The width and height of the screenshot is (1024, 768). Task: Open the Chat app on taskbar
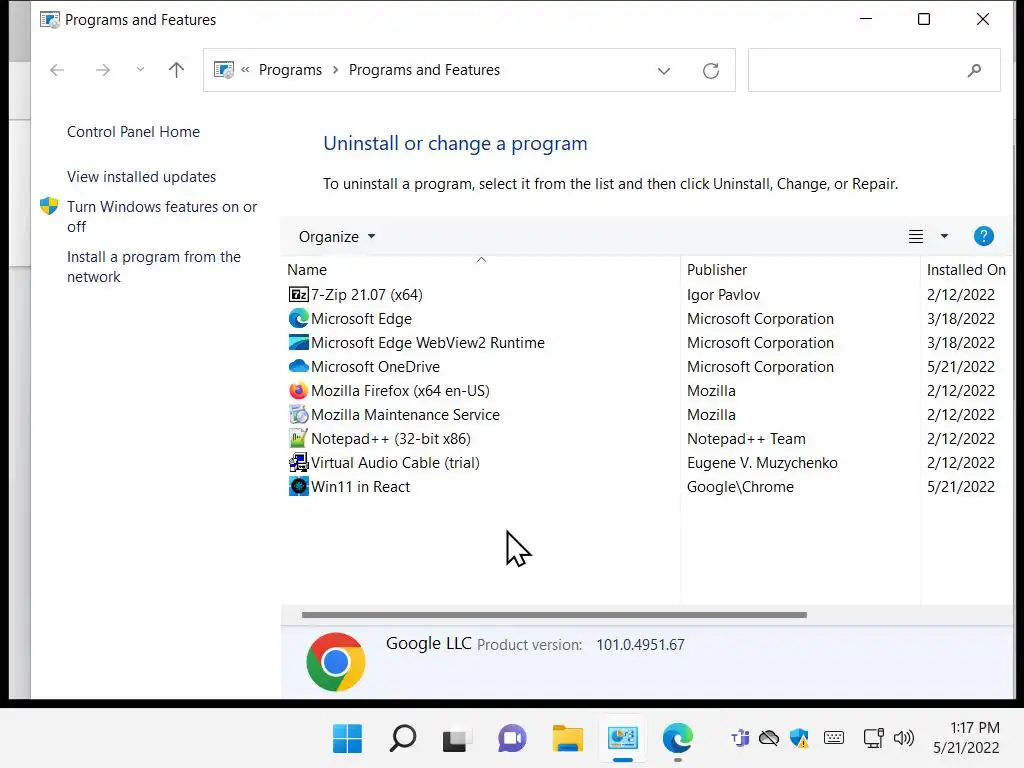512,739
